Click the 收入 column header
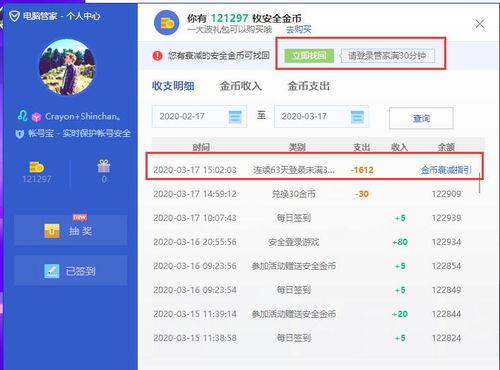The width and height of the screenshot is (500, 370). coord(399,147)
